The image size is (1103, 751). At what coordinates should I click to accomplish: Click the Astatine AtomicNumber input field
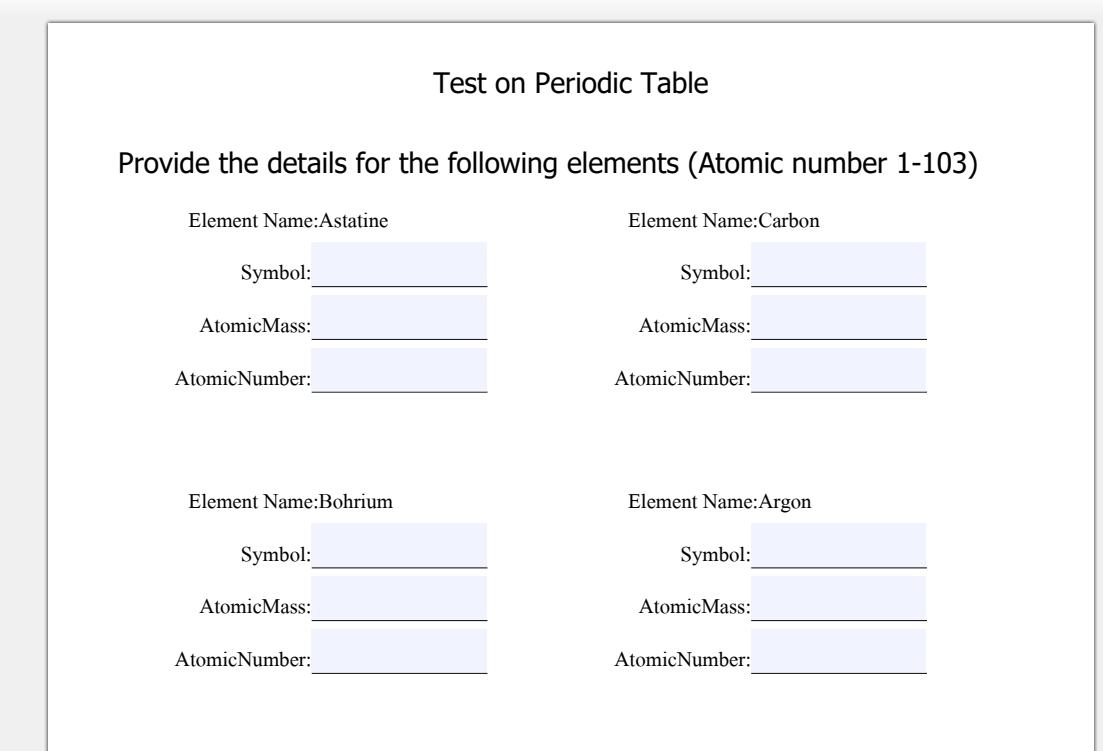click(x=399, y=371)
